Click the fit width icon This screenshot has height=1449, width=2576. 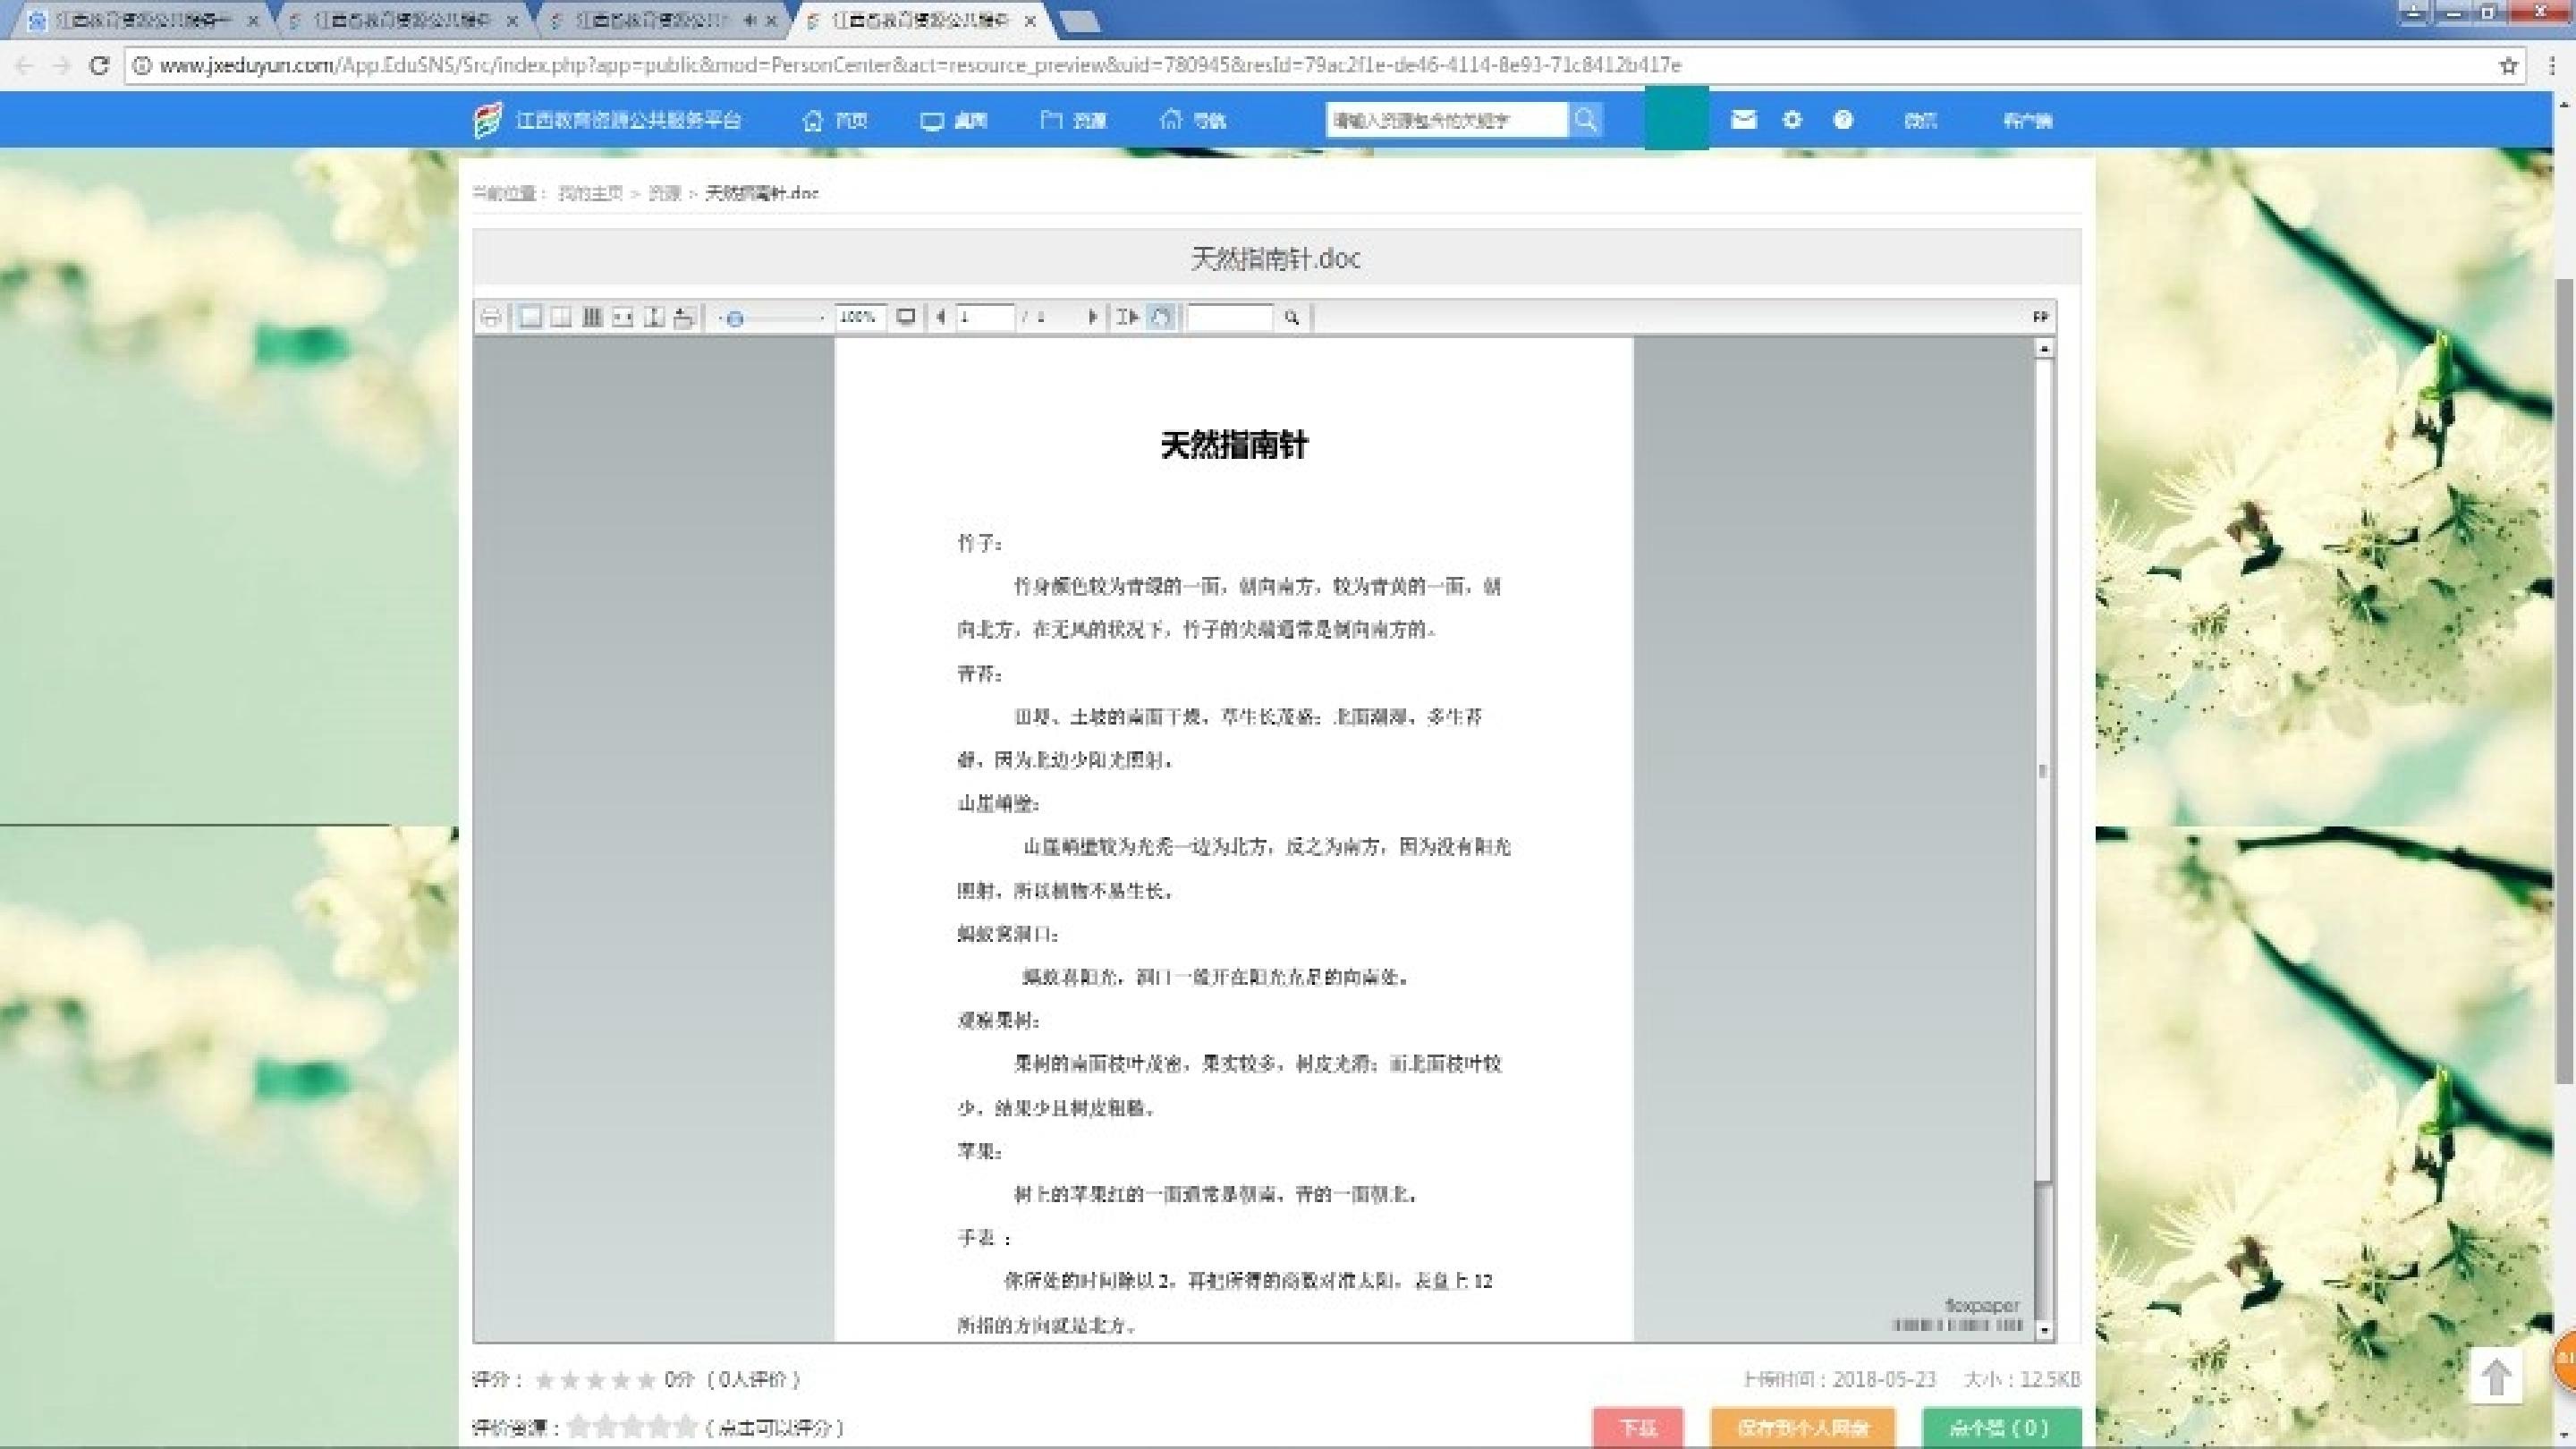pos(623,317)
